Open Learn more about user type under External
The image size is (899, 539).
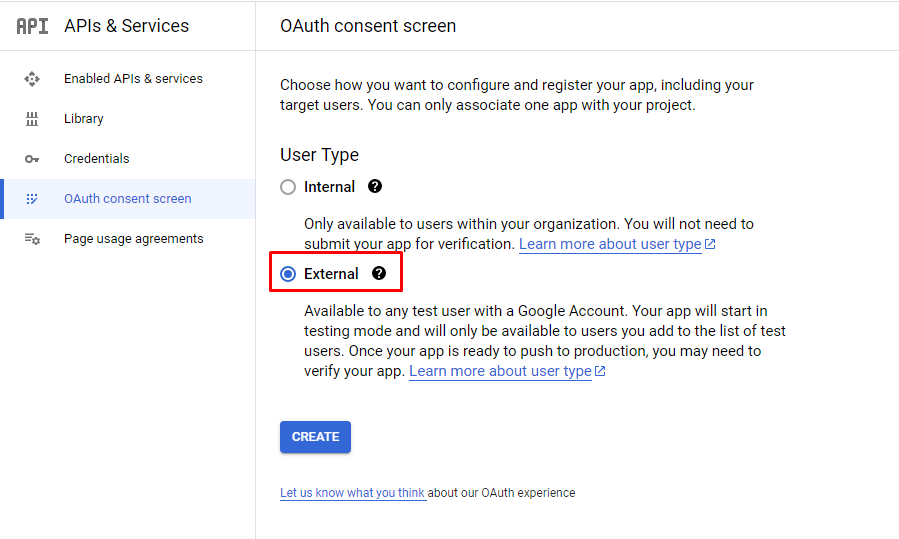tap(500, 371)
